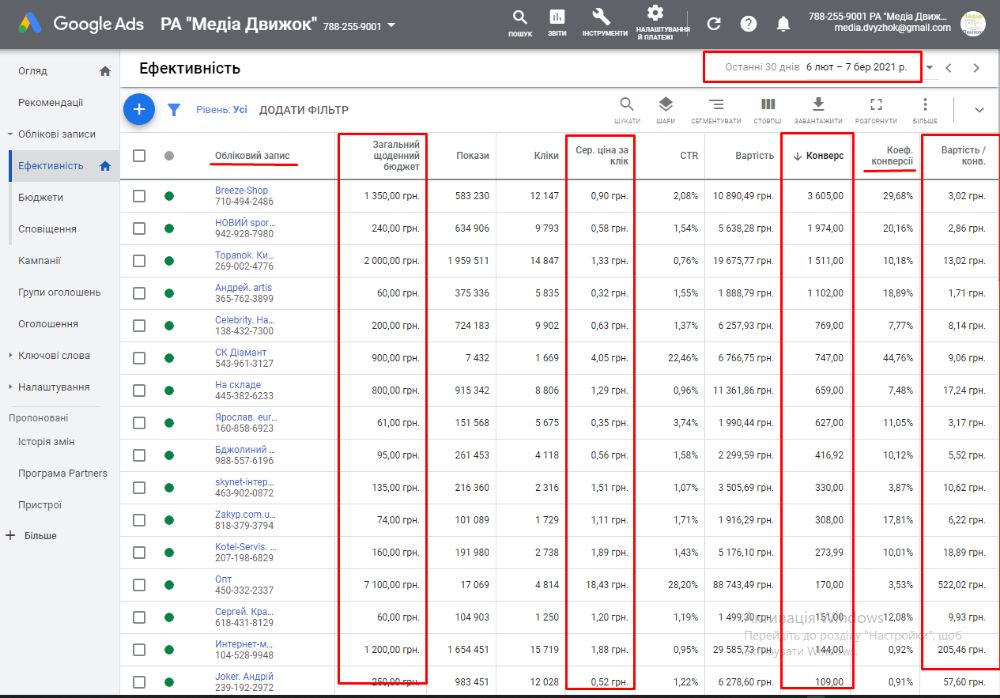Open Пристрої in the sidebar
Viewport: 1000px width, 698px height.
click(x=40, y=505)
